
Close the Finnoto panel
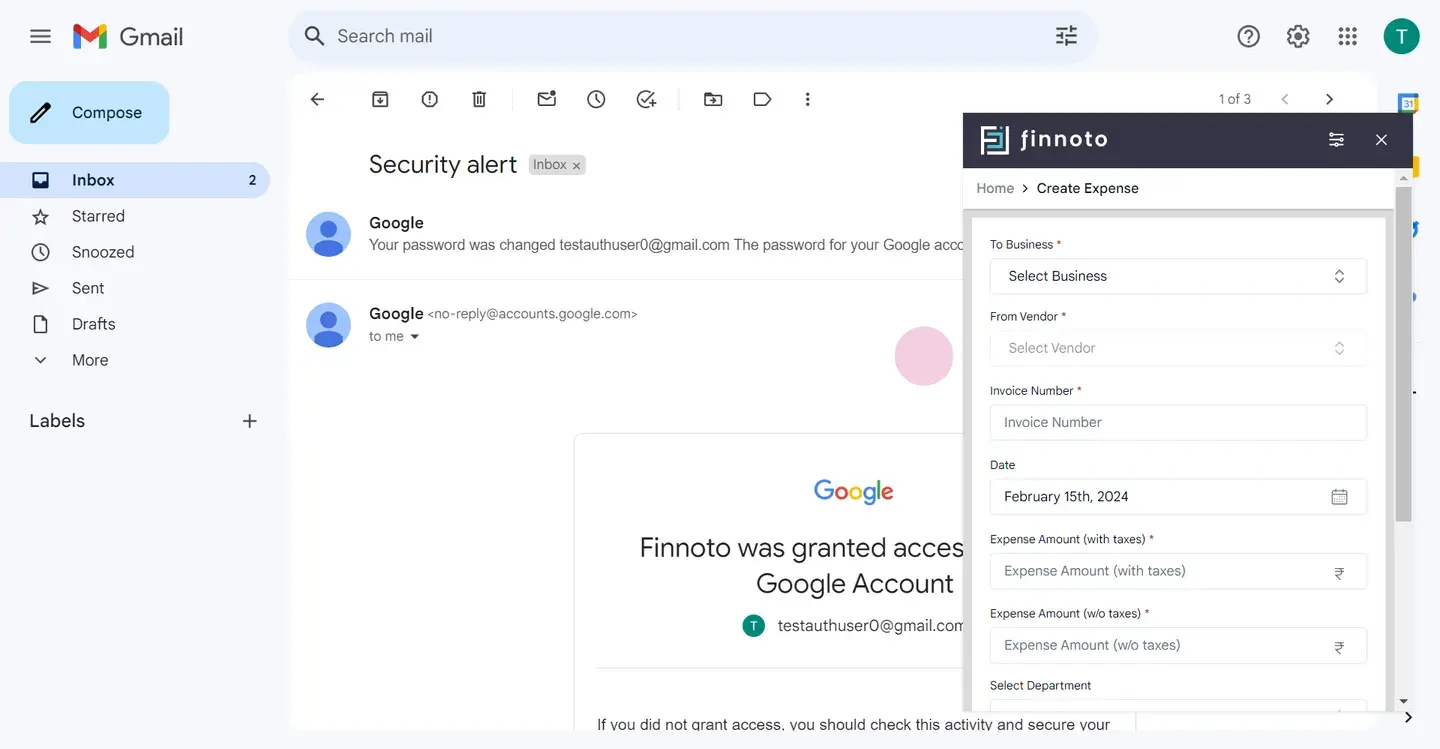pyautogui.click(x=1381, y=140)
